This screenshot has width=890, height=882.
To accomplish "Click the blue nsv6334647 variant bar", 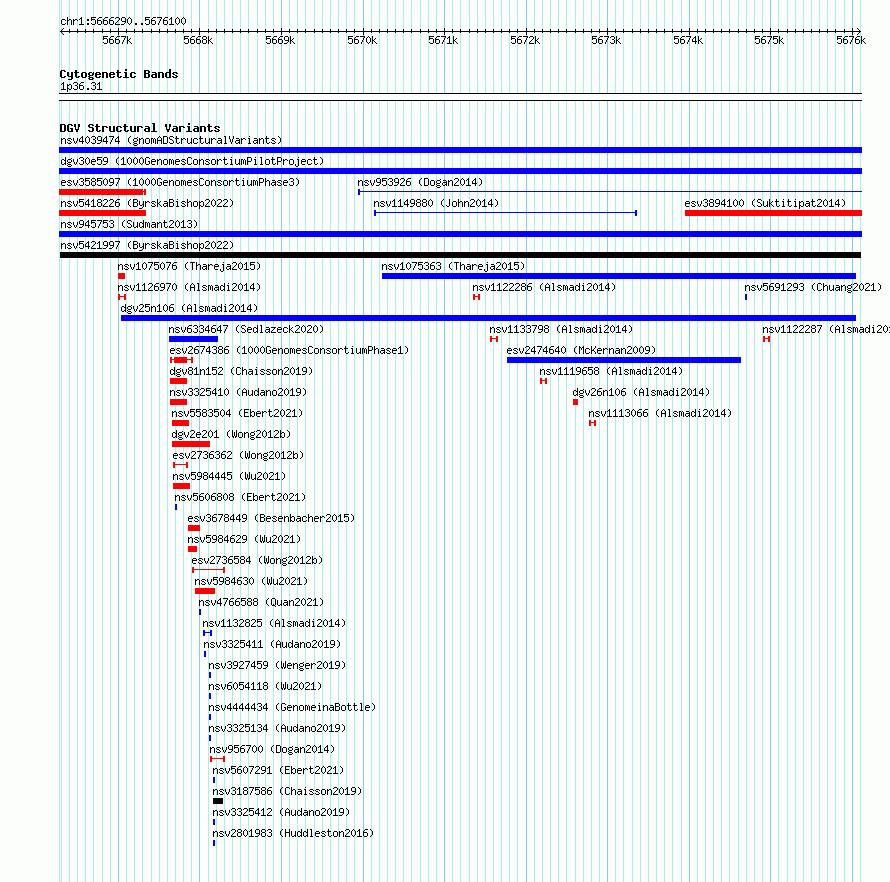I will click(x=193, y=339).
